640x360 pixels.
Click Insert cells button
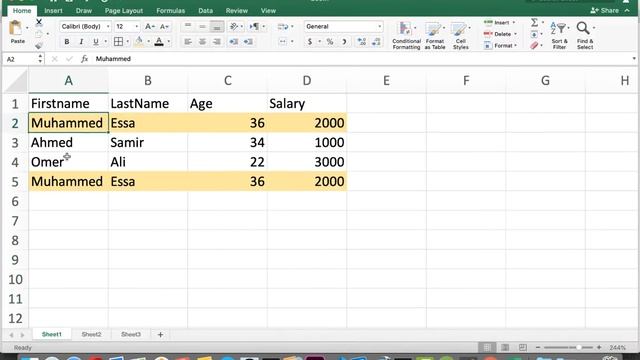pyautogui.click(x=499, y=22)
